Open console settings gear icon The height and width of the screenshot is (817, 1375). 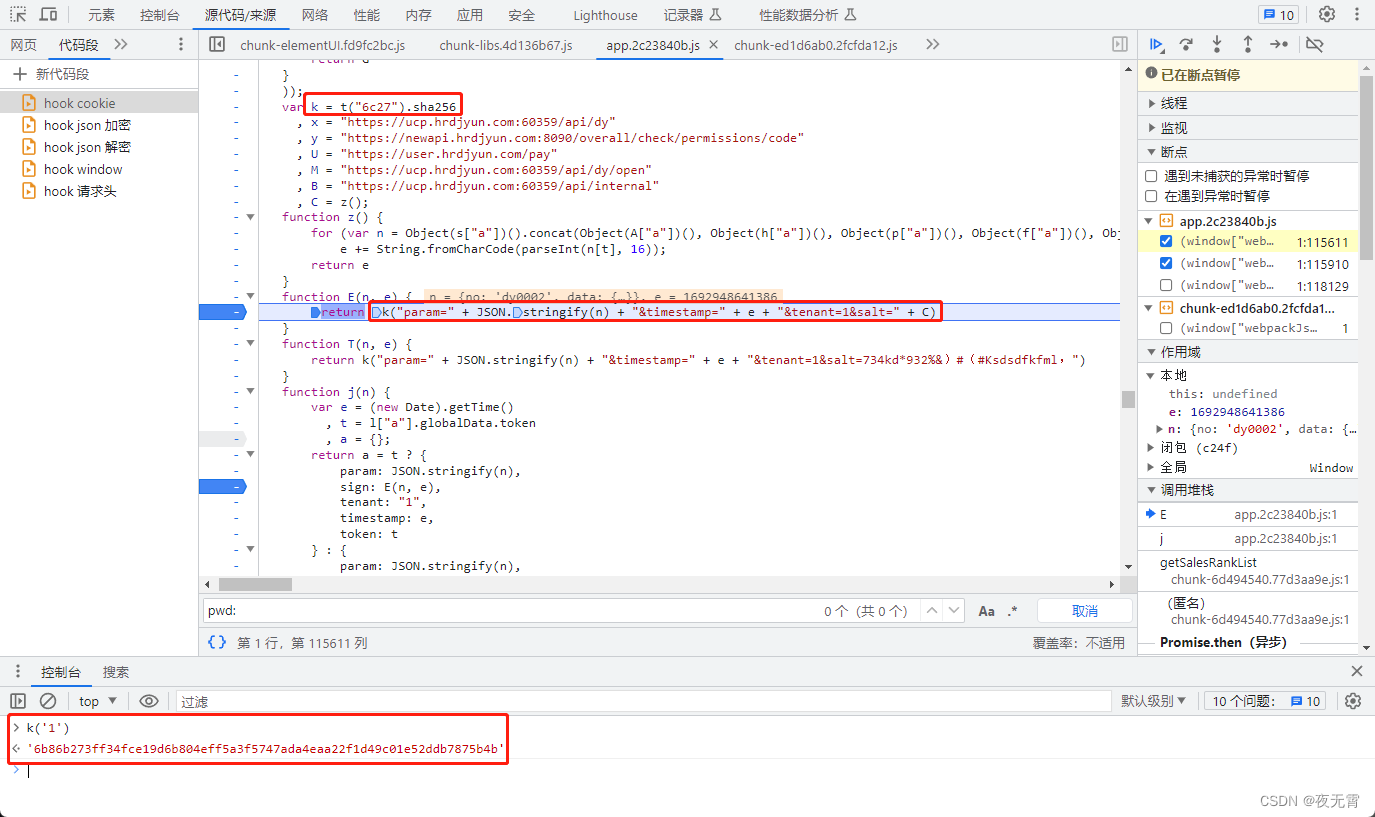tap(1353, 701)
